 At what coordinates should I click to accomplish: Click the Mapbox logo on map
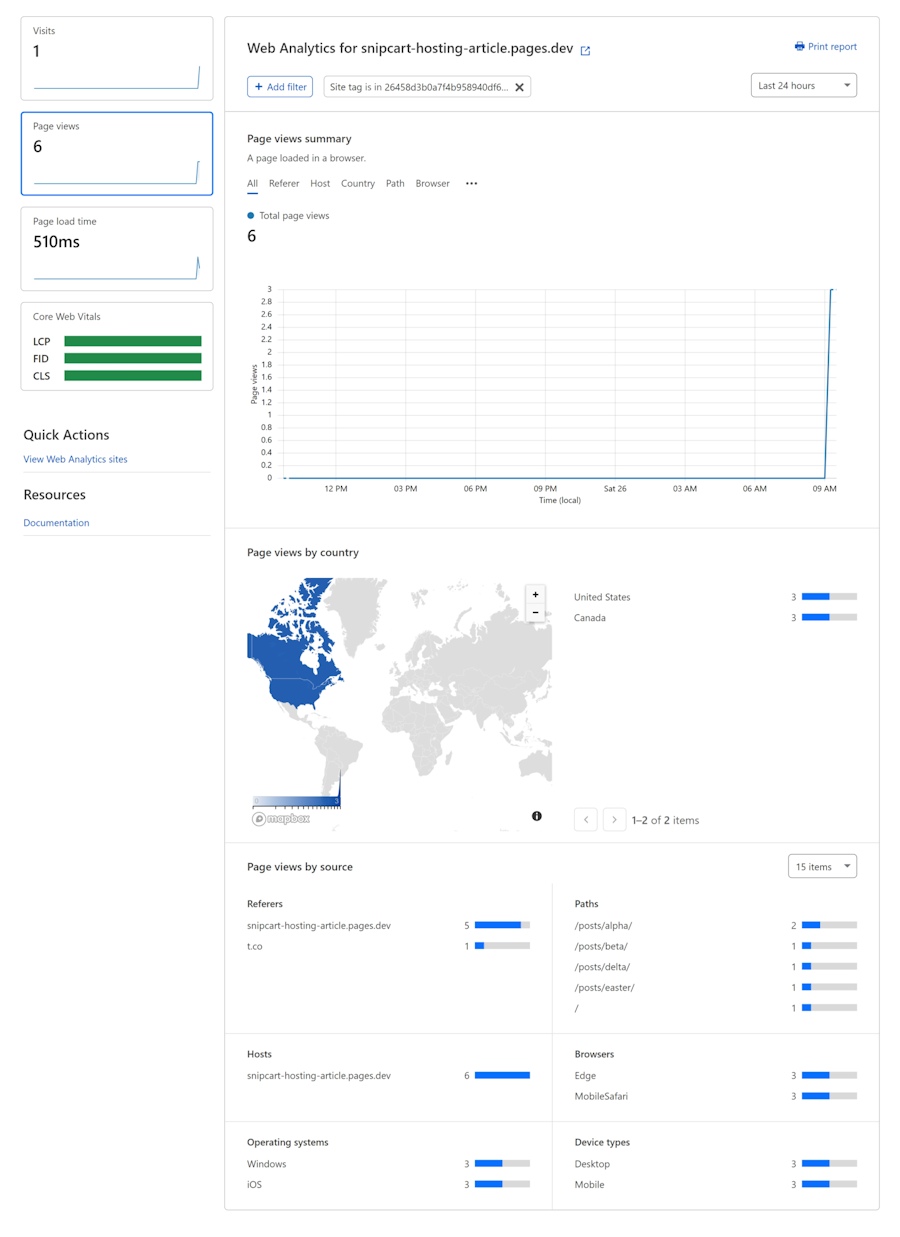281,818
